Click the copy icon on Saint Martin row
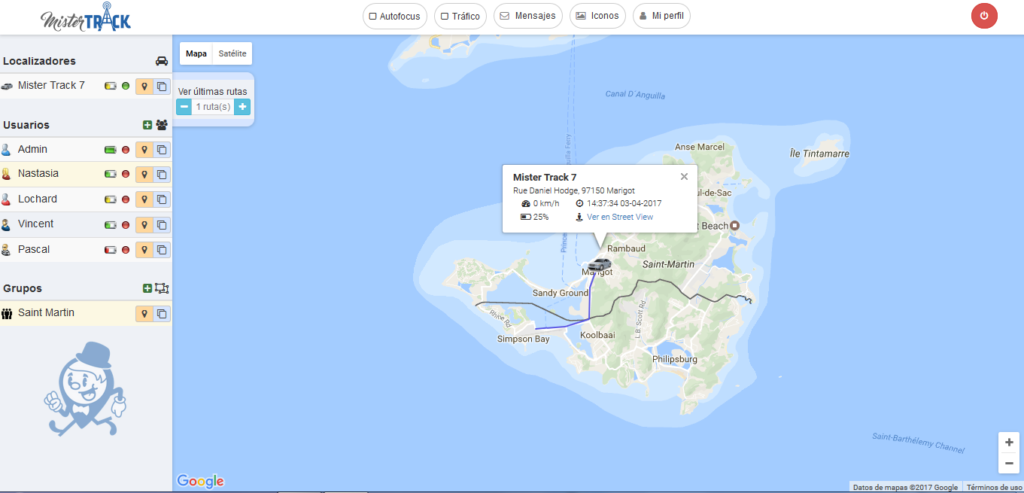This screenshot has height=493, width=1024. point(161,313)
